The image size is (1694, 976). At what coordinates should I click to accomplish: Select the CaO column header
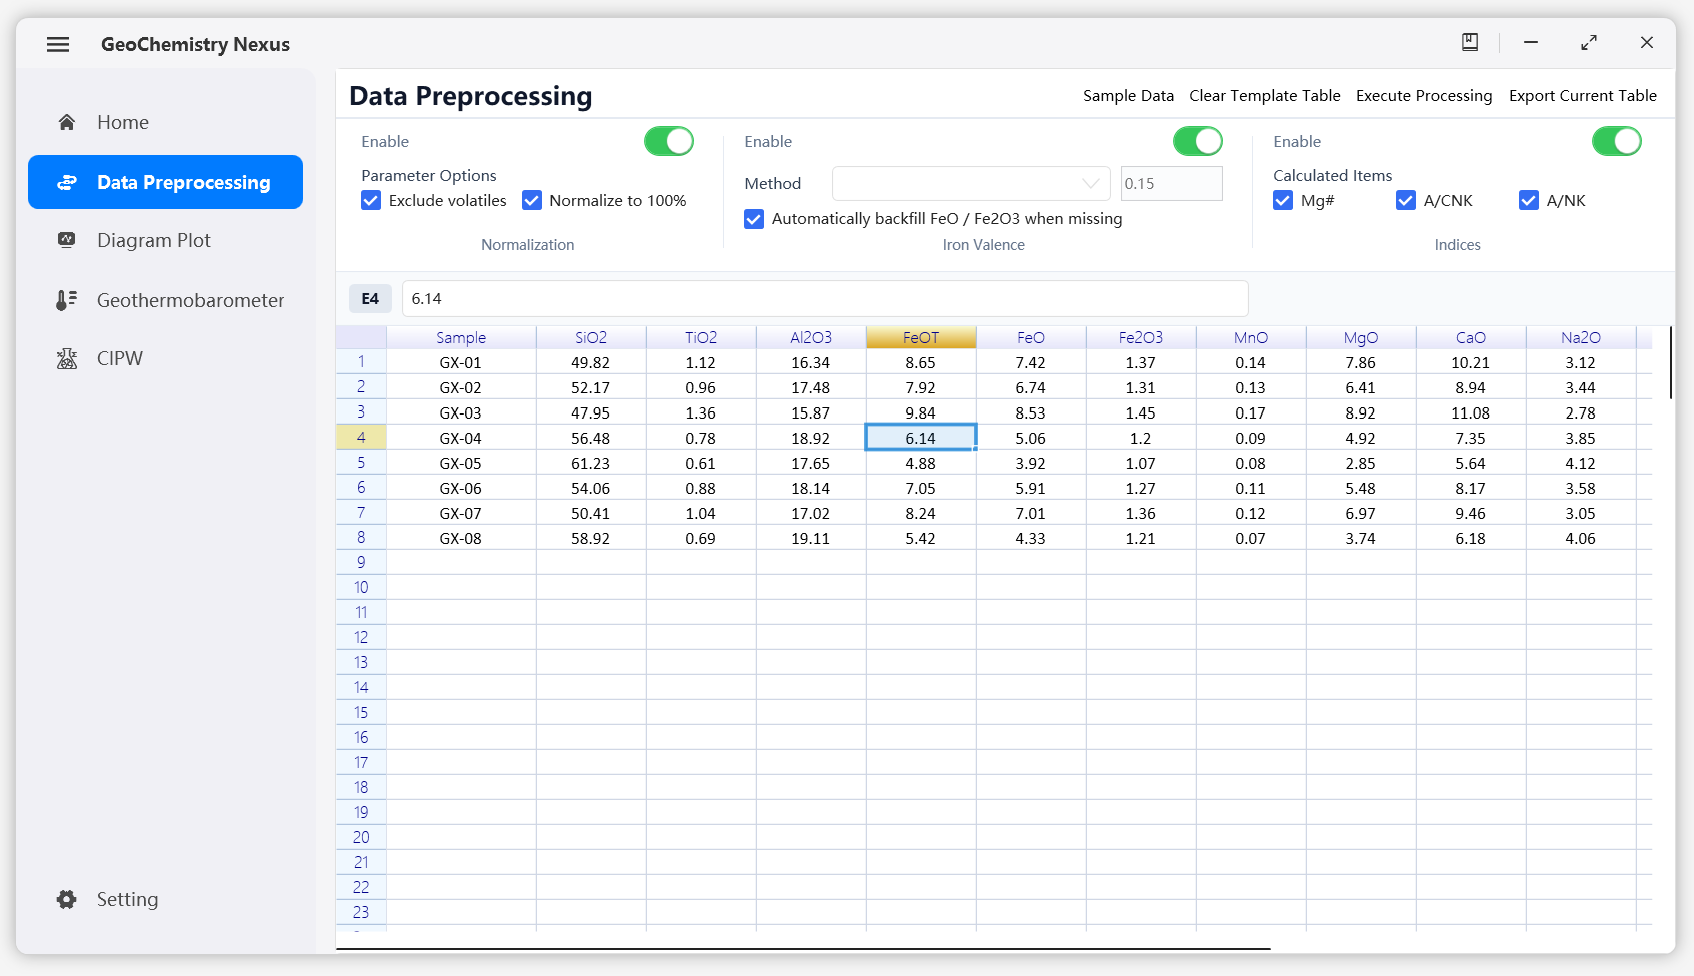[1471, 337]
